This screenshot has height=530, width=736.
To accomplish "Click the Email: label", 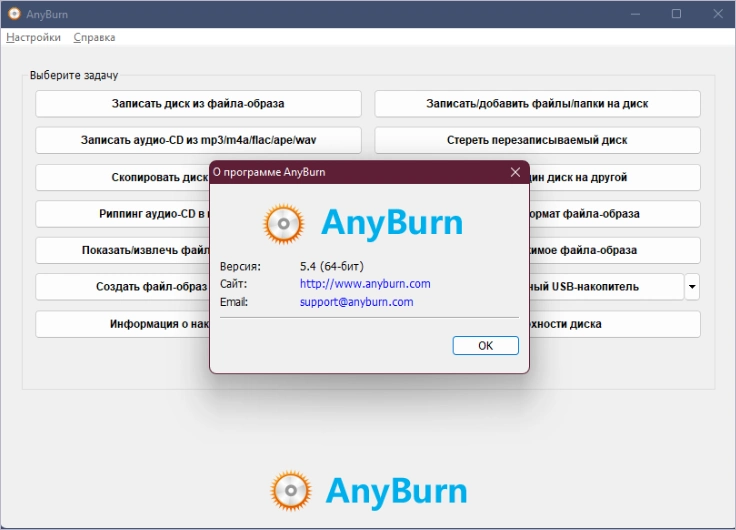I will [x=234, y=302].
